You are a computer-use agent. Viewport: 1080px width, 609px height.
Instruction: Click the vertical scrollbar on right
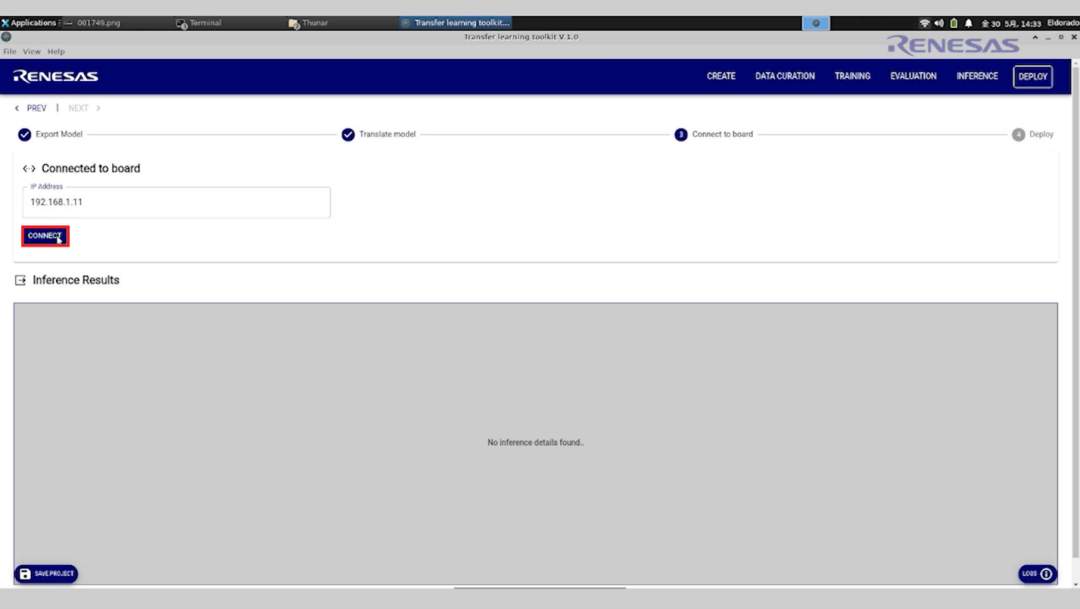tap(1075, 310)
